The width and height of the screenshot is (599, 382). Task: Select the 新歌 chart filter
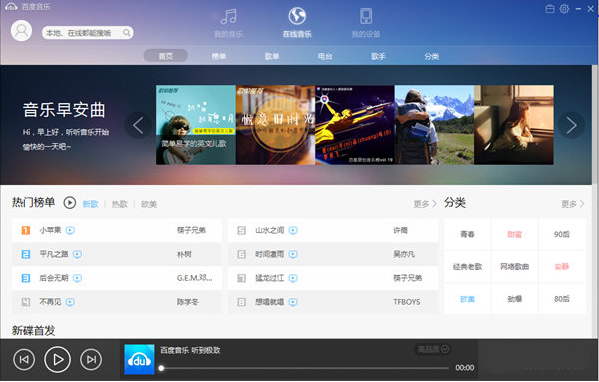coord(91,204)
